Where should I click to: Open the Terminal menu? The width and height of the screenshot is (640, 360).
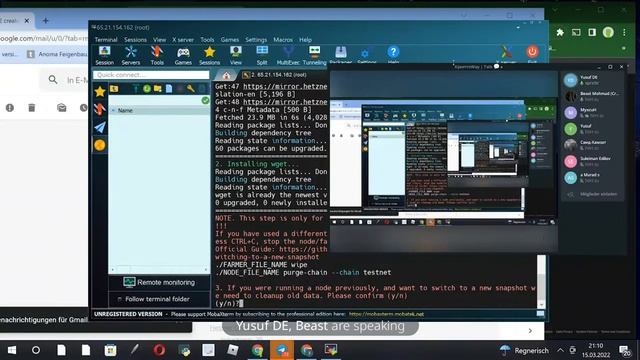coord(106,40)
